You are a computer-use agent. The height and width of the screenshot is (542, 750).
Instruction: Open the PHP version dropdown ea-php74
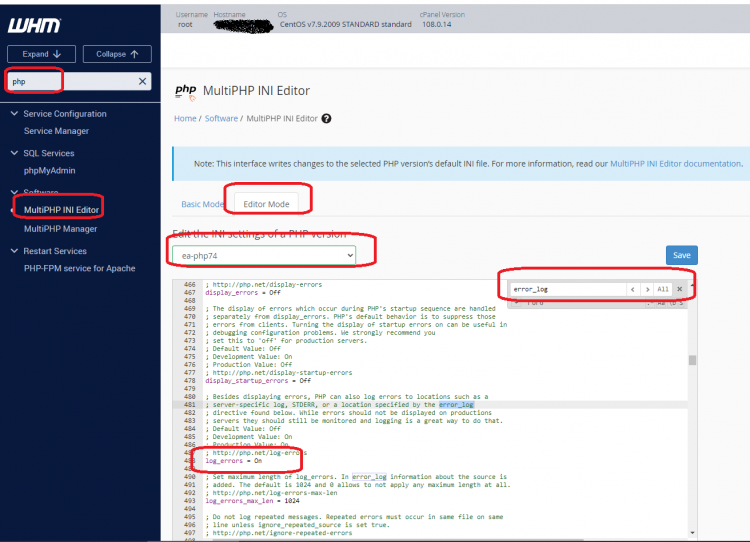(x=263, y=256)
